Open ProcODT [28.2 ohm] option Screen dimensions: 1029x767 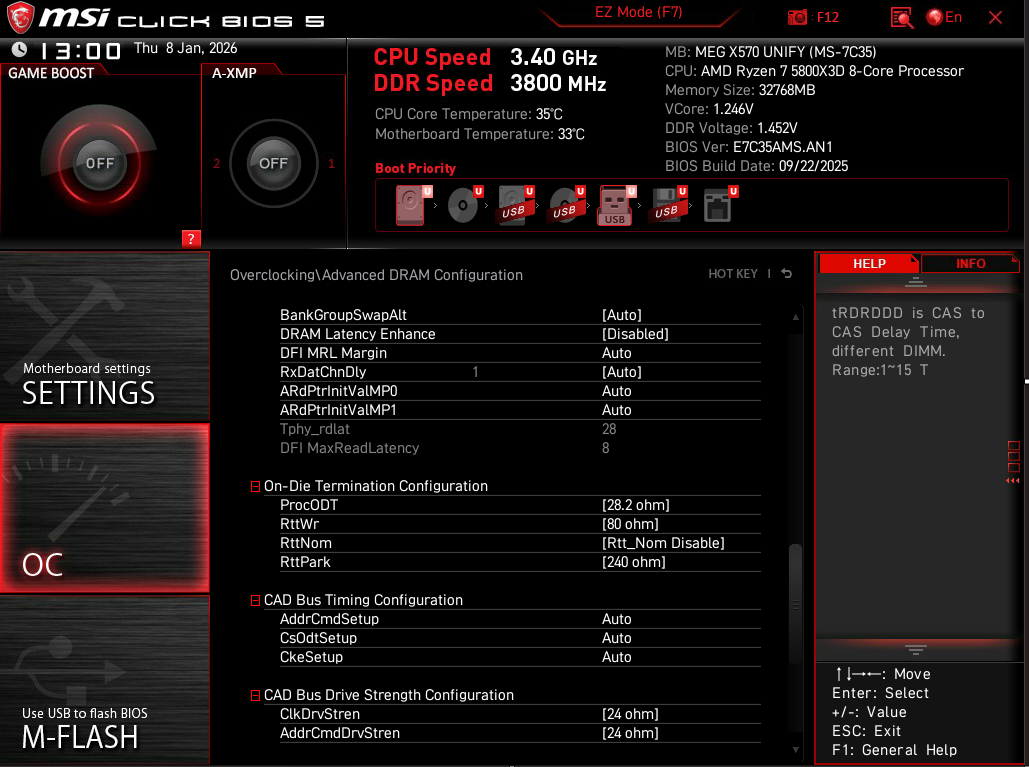(x=636, y=505)
